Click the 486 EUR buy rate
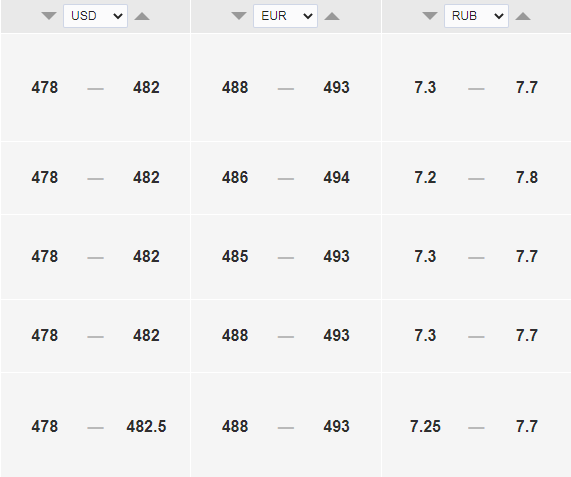Screen dimensions: 571x477 tap(235, 177)
